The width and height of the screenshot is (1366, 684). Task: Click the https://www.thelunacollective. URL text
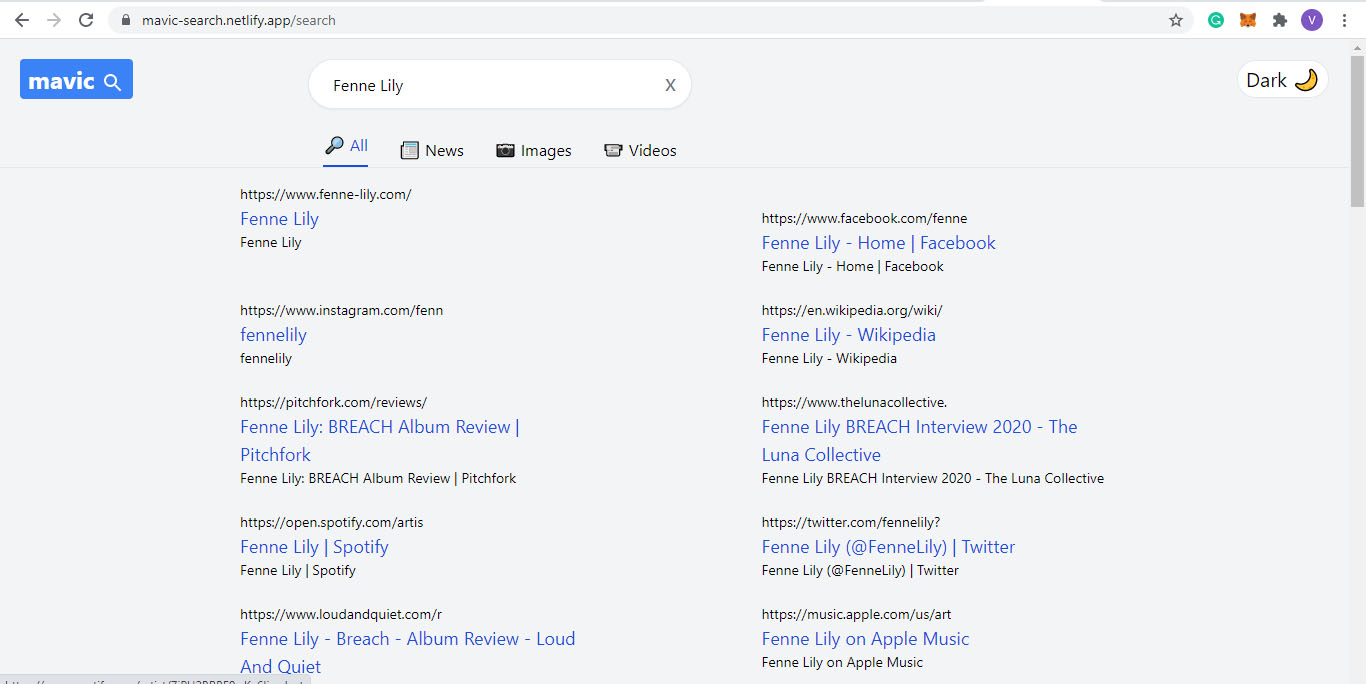(855, 402)
